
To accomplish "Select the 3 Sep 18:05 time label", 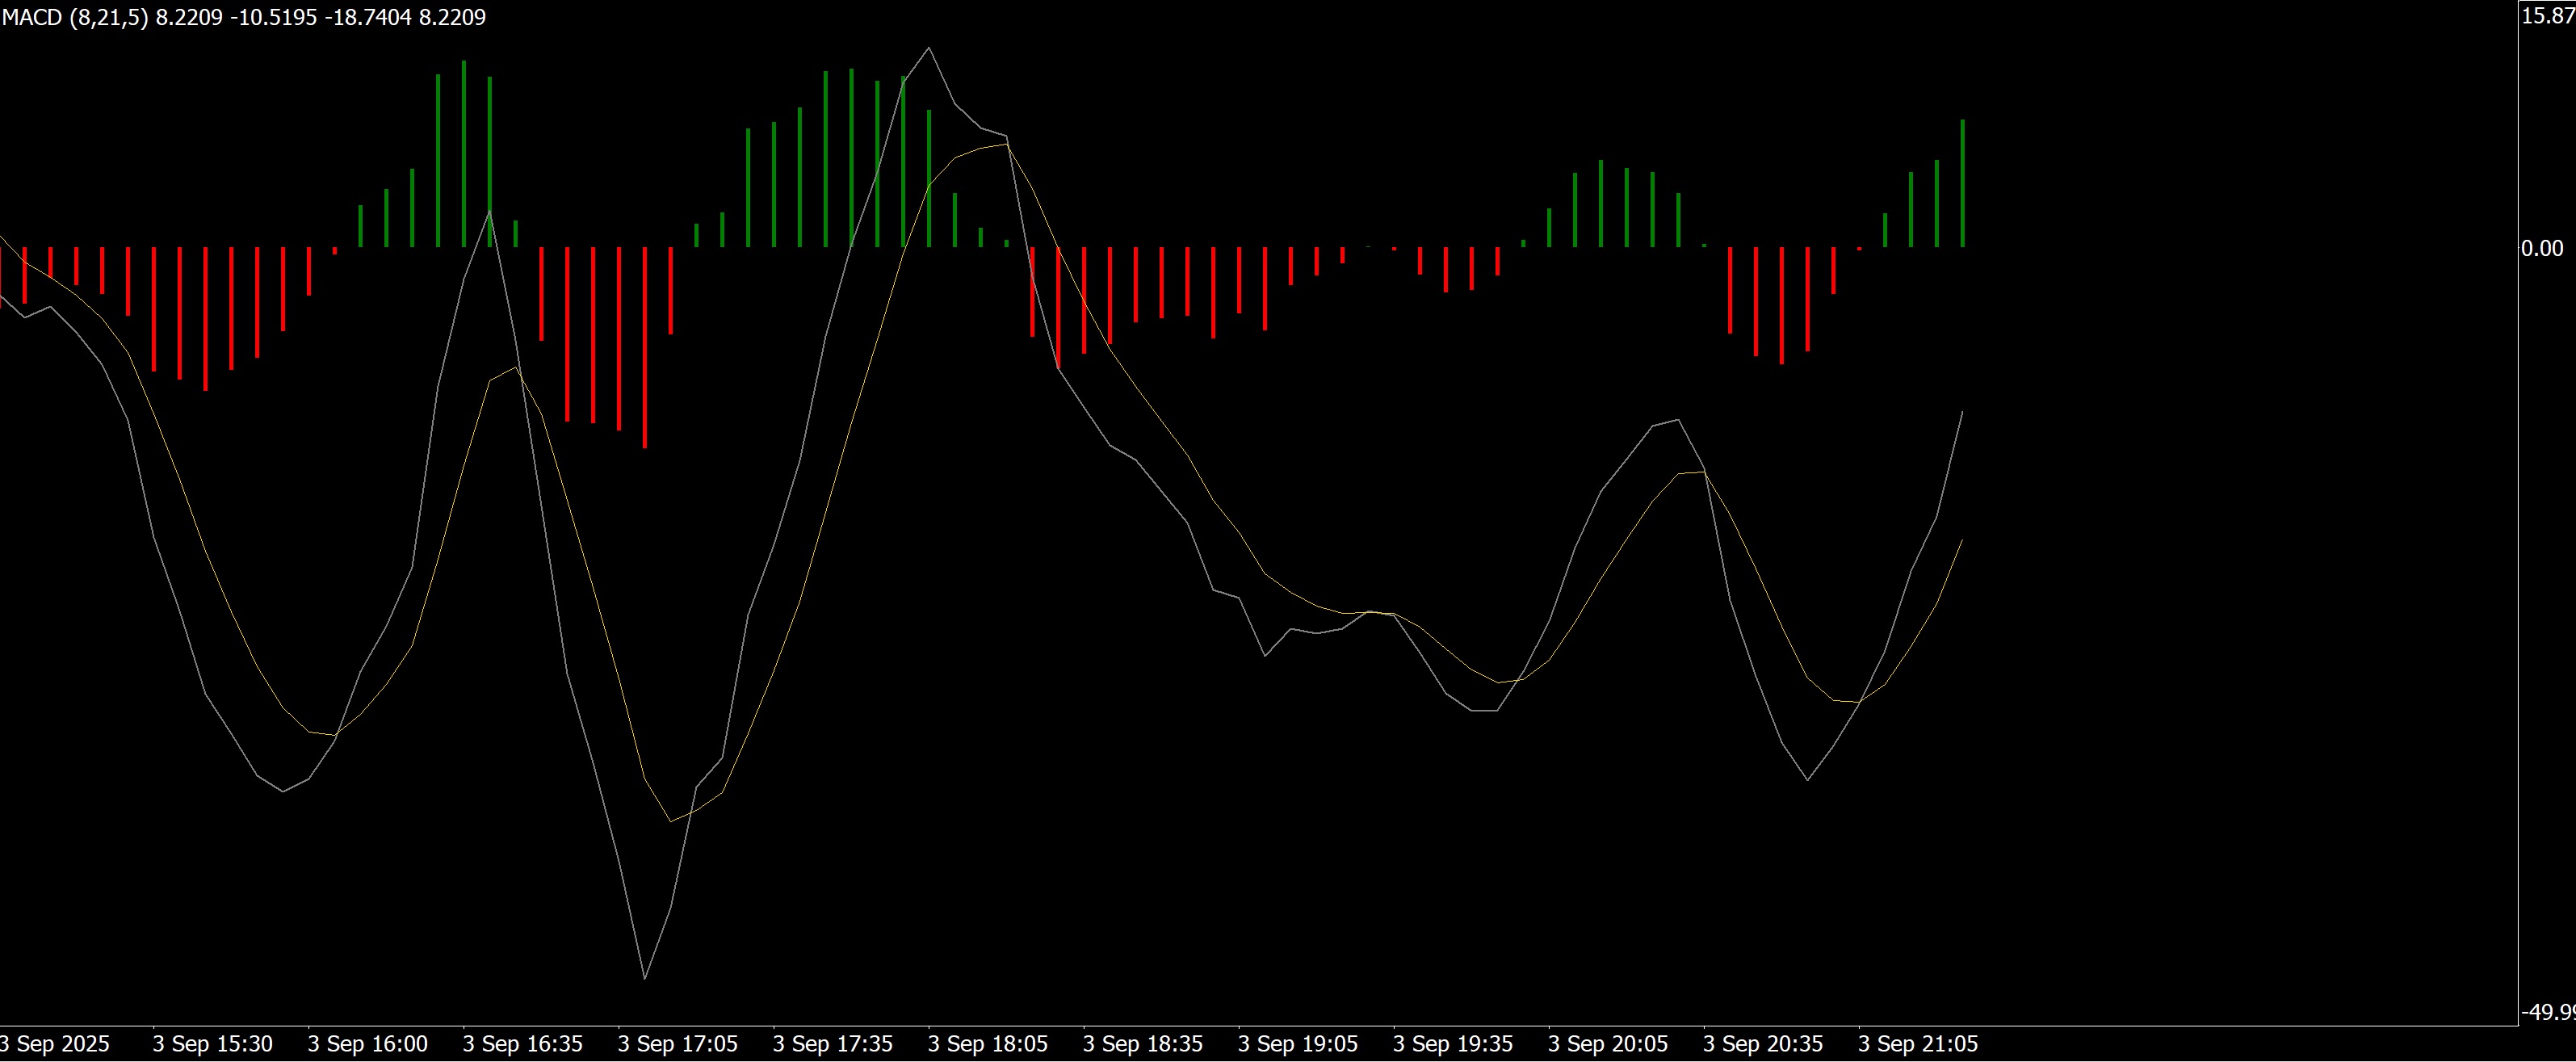I will coord(987,1044).
